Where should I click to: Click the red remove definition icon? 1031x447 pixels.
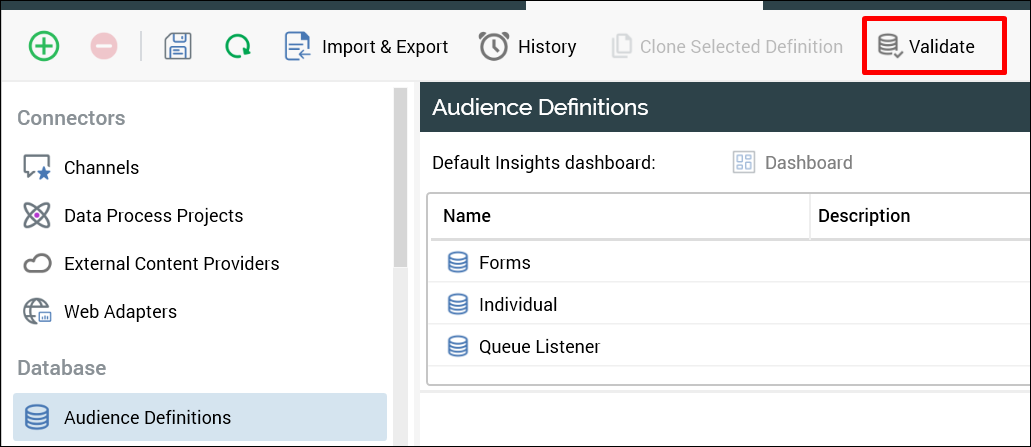[x=104, y=46]
